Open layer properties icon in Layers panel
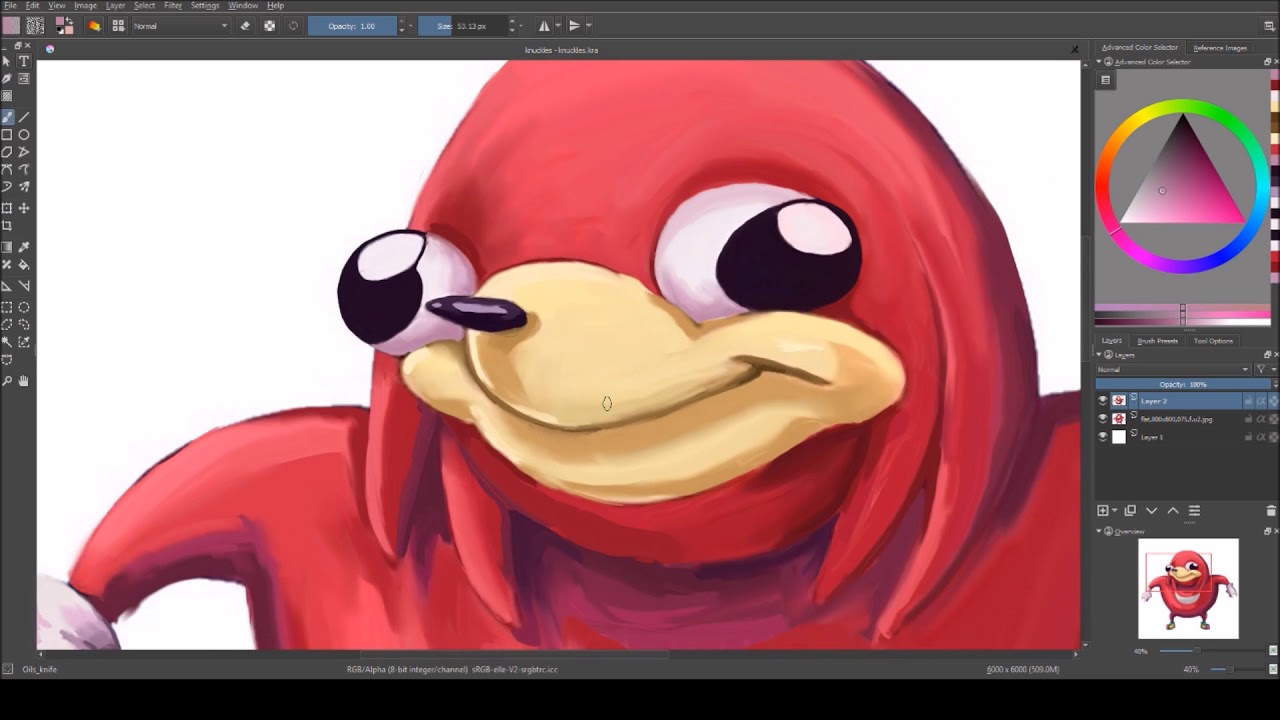 (1194, 511)
